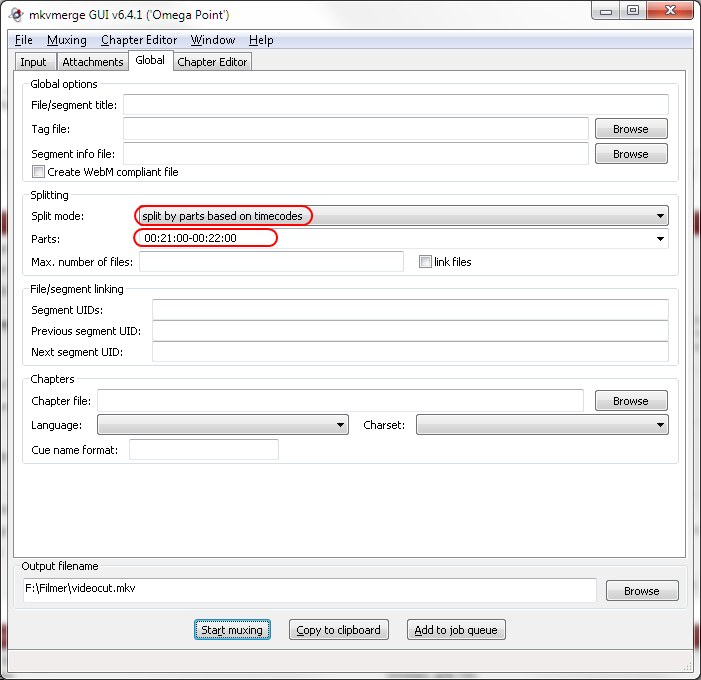
Task: Click Start muxing button
Action: pyautogui.click(x=232, y=630)
